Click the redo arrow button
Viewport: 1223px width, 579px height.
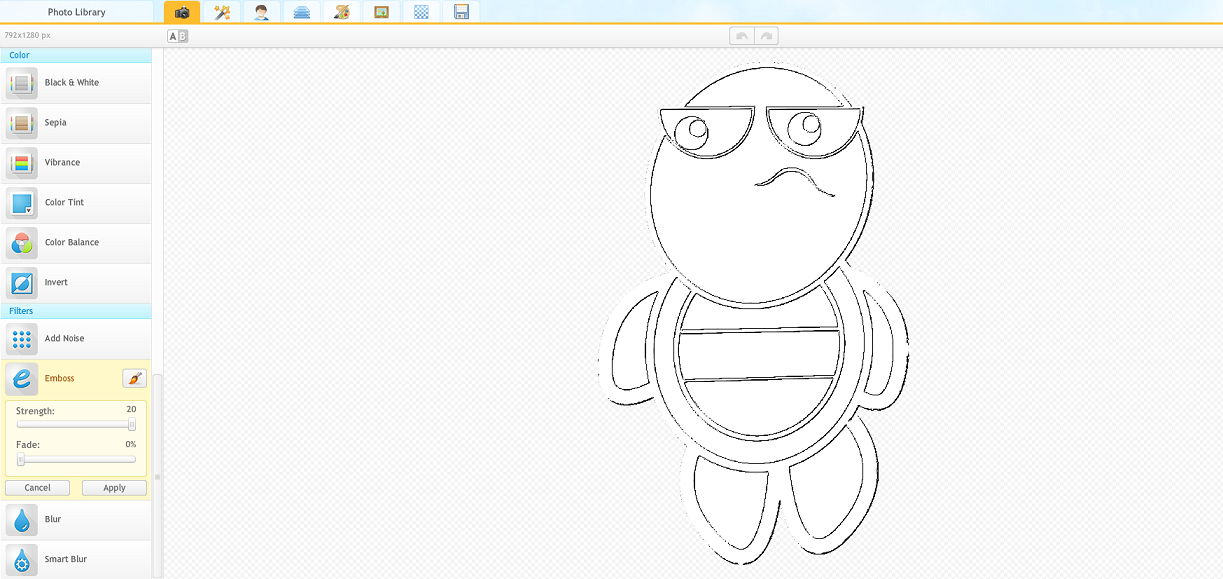(767, 36)
